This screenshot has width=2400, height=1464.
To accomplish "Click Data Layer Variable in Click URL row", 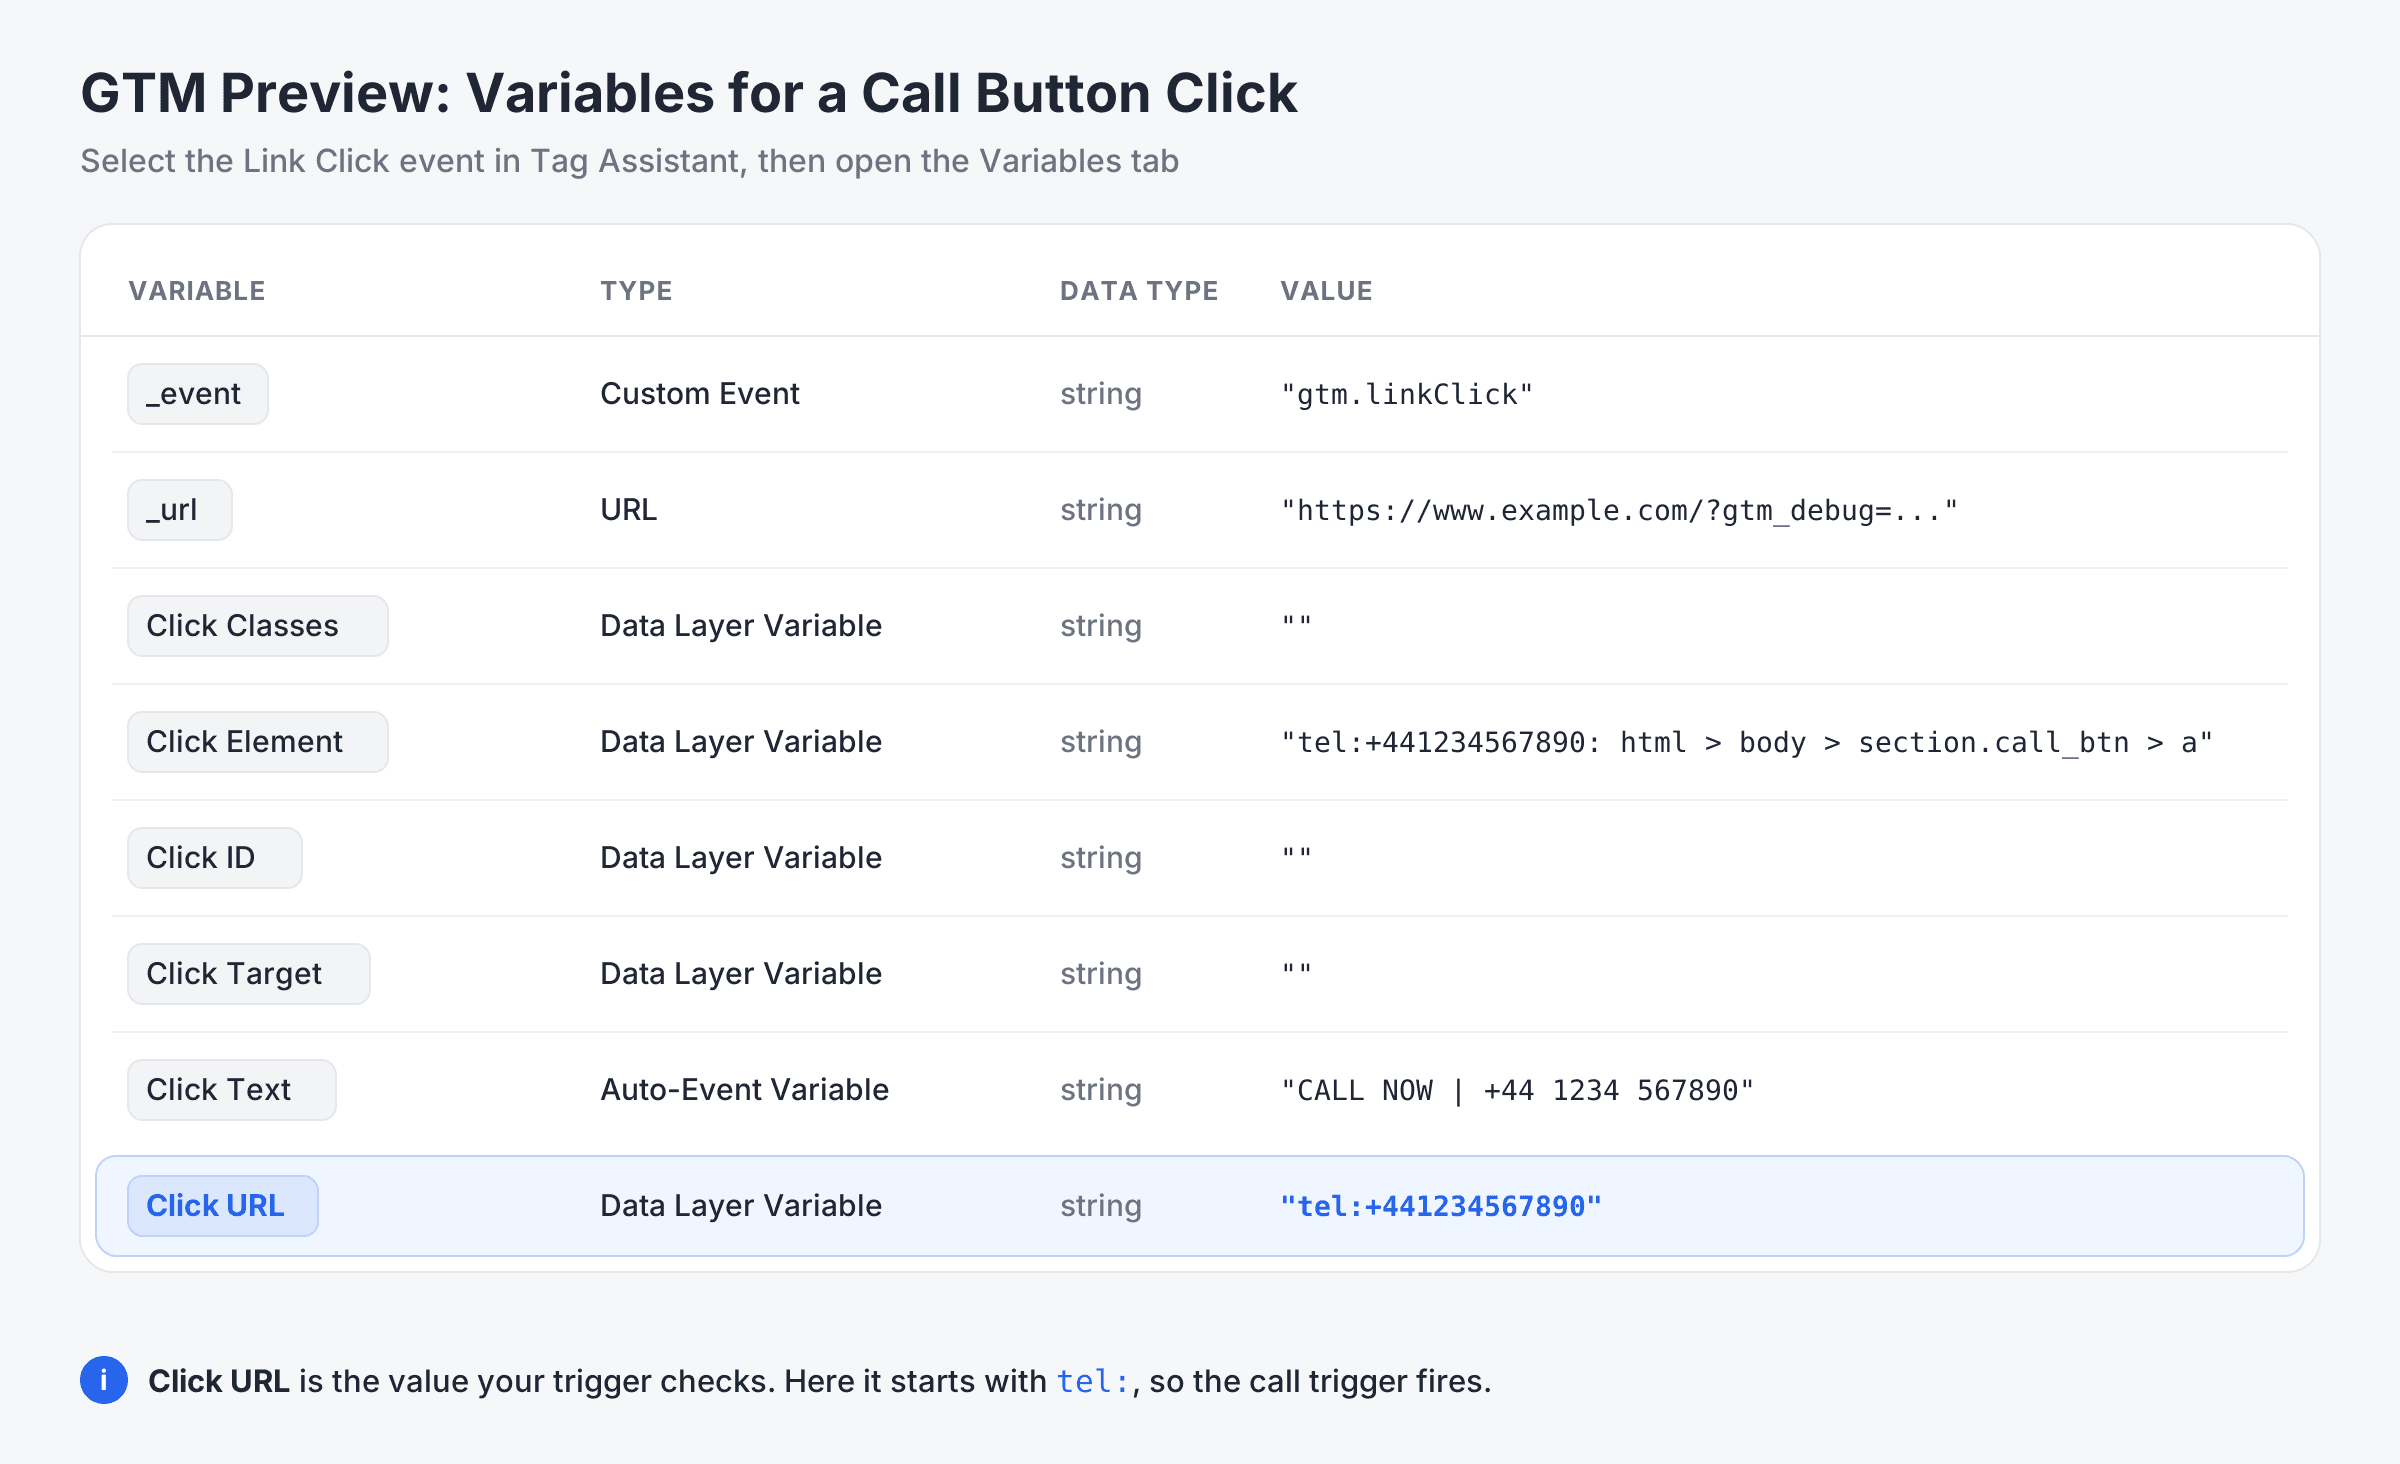I will click(x=741, y=1206).
